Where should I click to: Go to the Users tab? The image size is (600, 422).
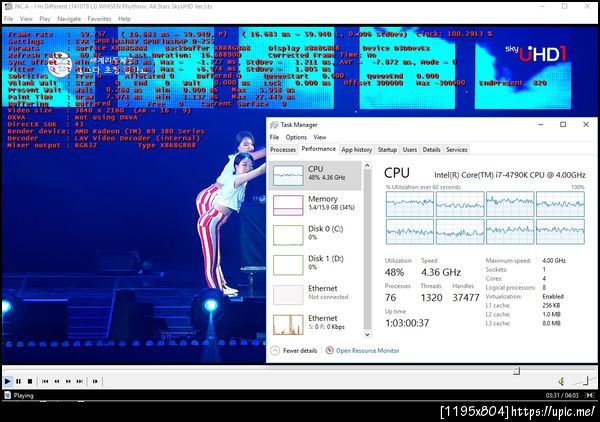tap(409, 150)
